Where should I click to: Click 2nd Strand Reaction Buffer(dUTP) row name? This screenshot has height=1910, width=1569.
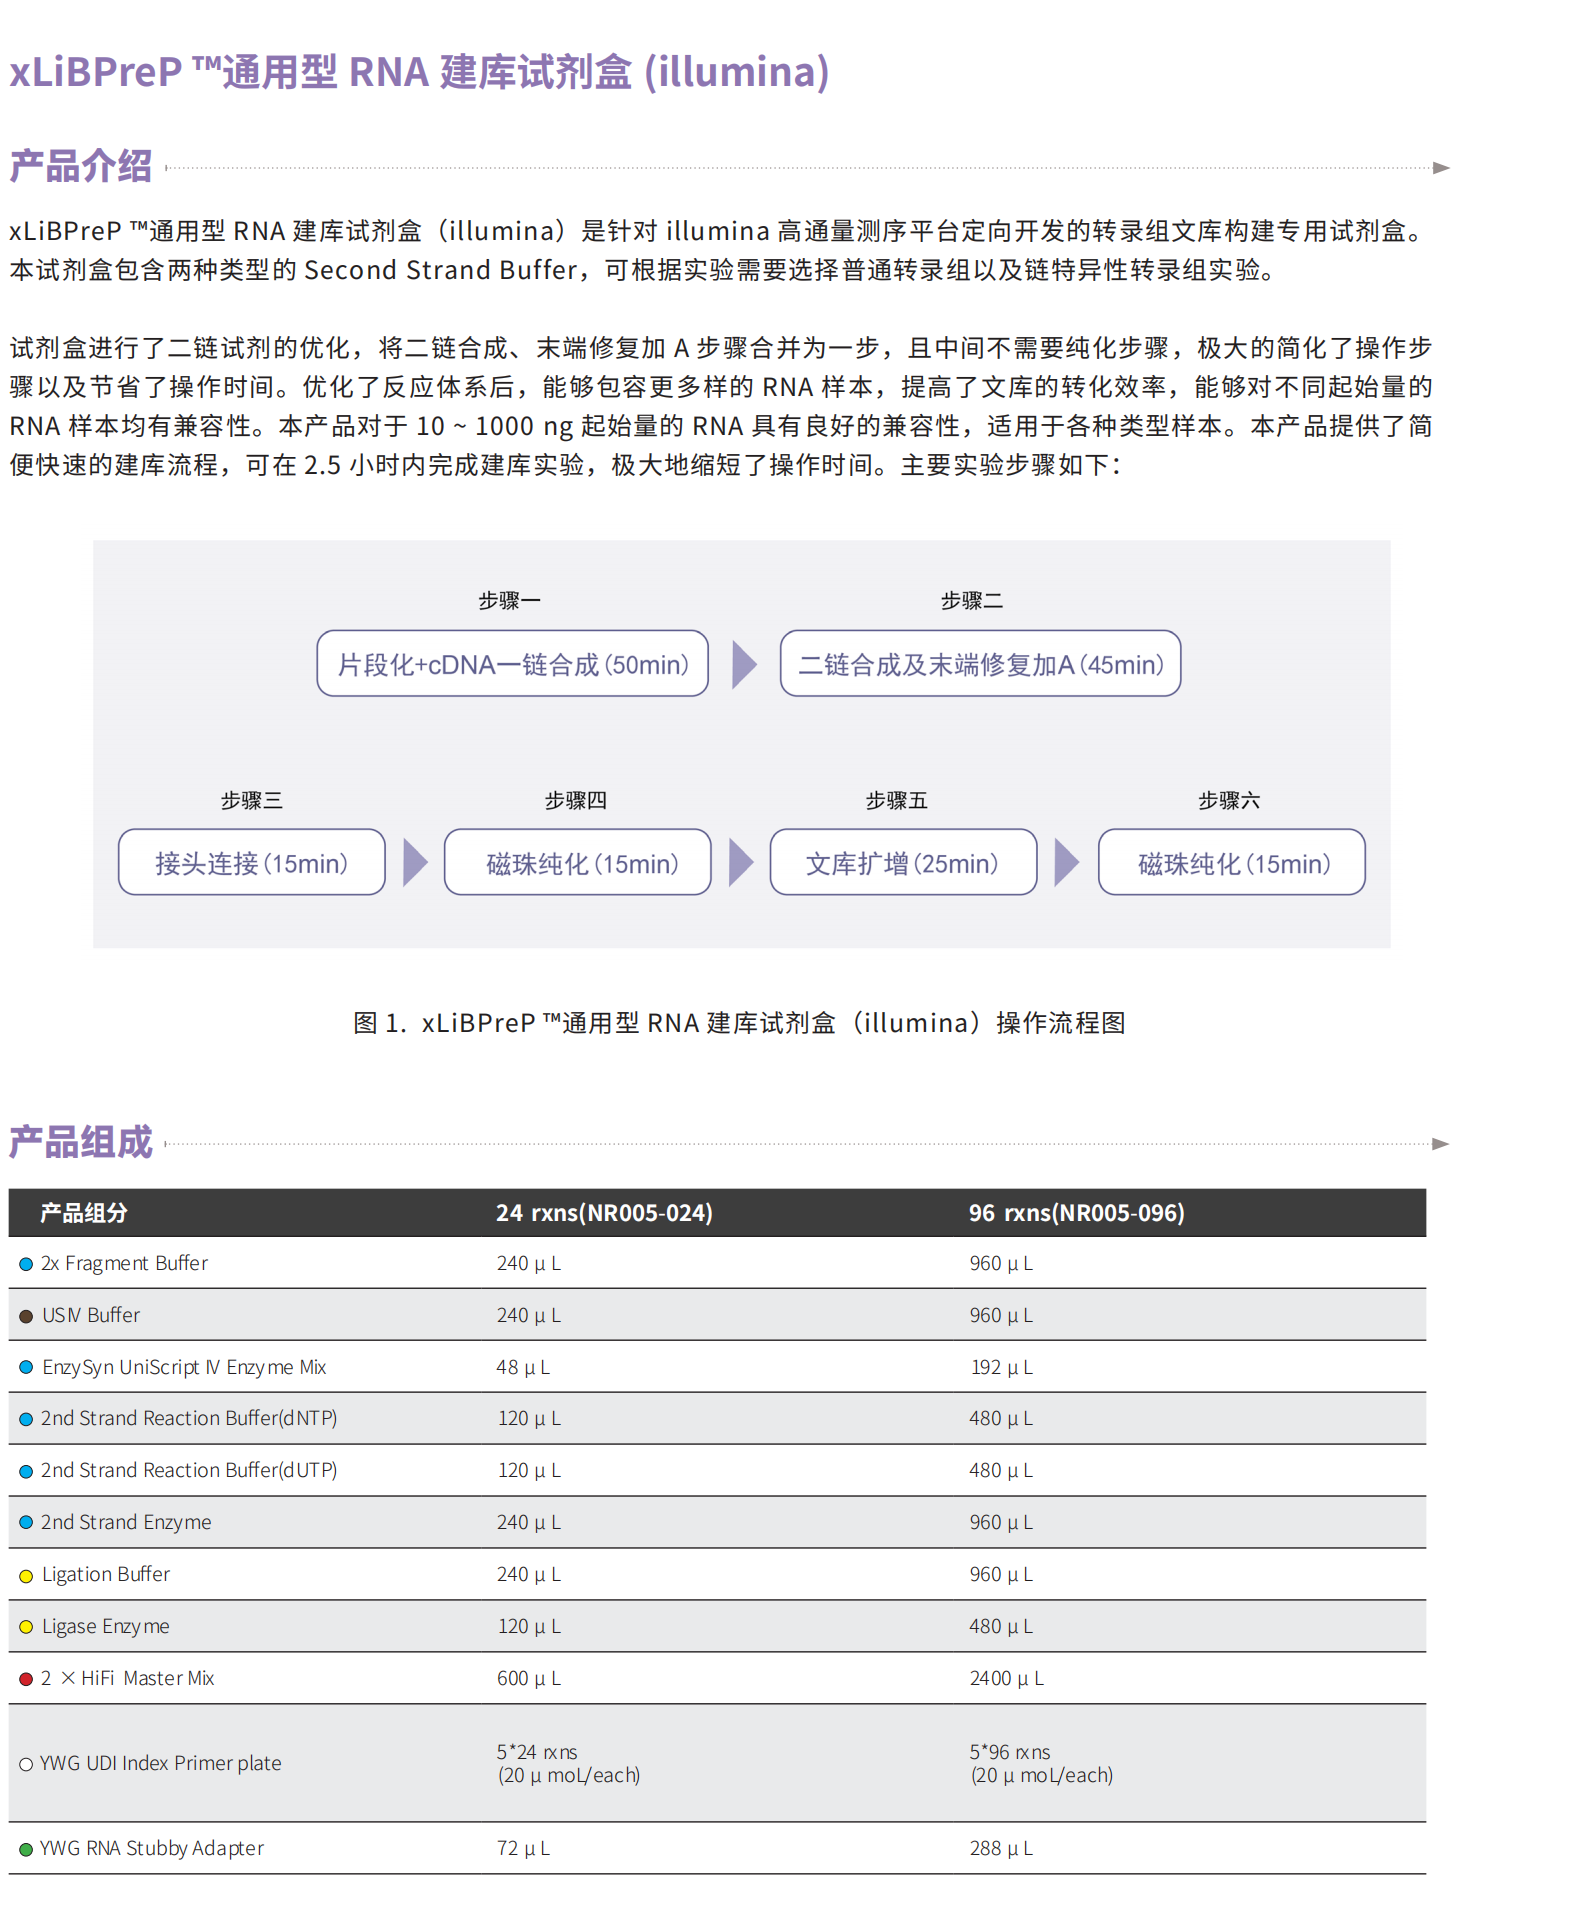click(x=189, y=1471)
